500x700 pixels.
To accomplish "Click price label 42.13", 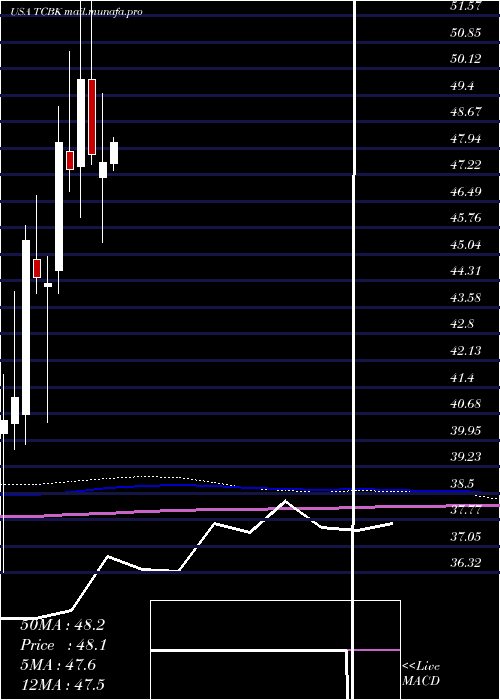I will pos(467,351).
